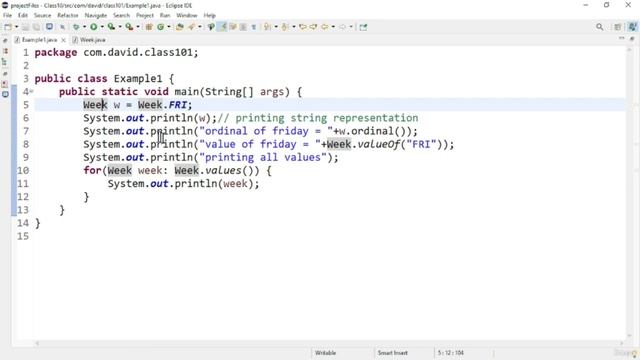Switch to the Week.java tab
640x360 pixels.
[x=89, y=40]
